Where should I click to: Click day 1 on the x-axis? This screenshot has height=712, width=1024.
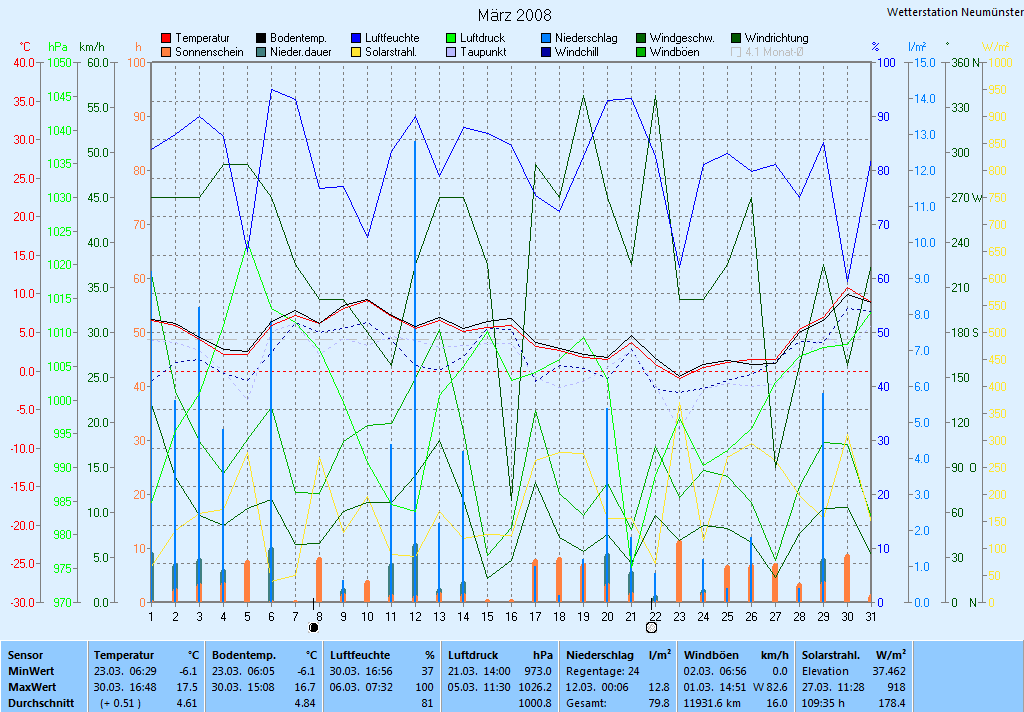click(x=151, y=617)
